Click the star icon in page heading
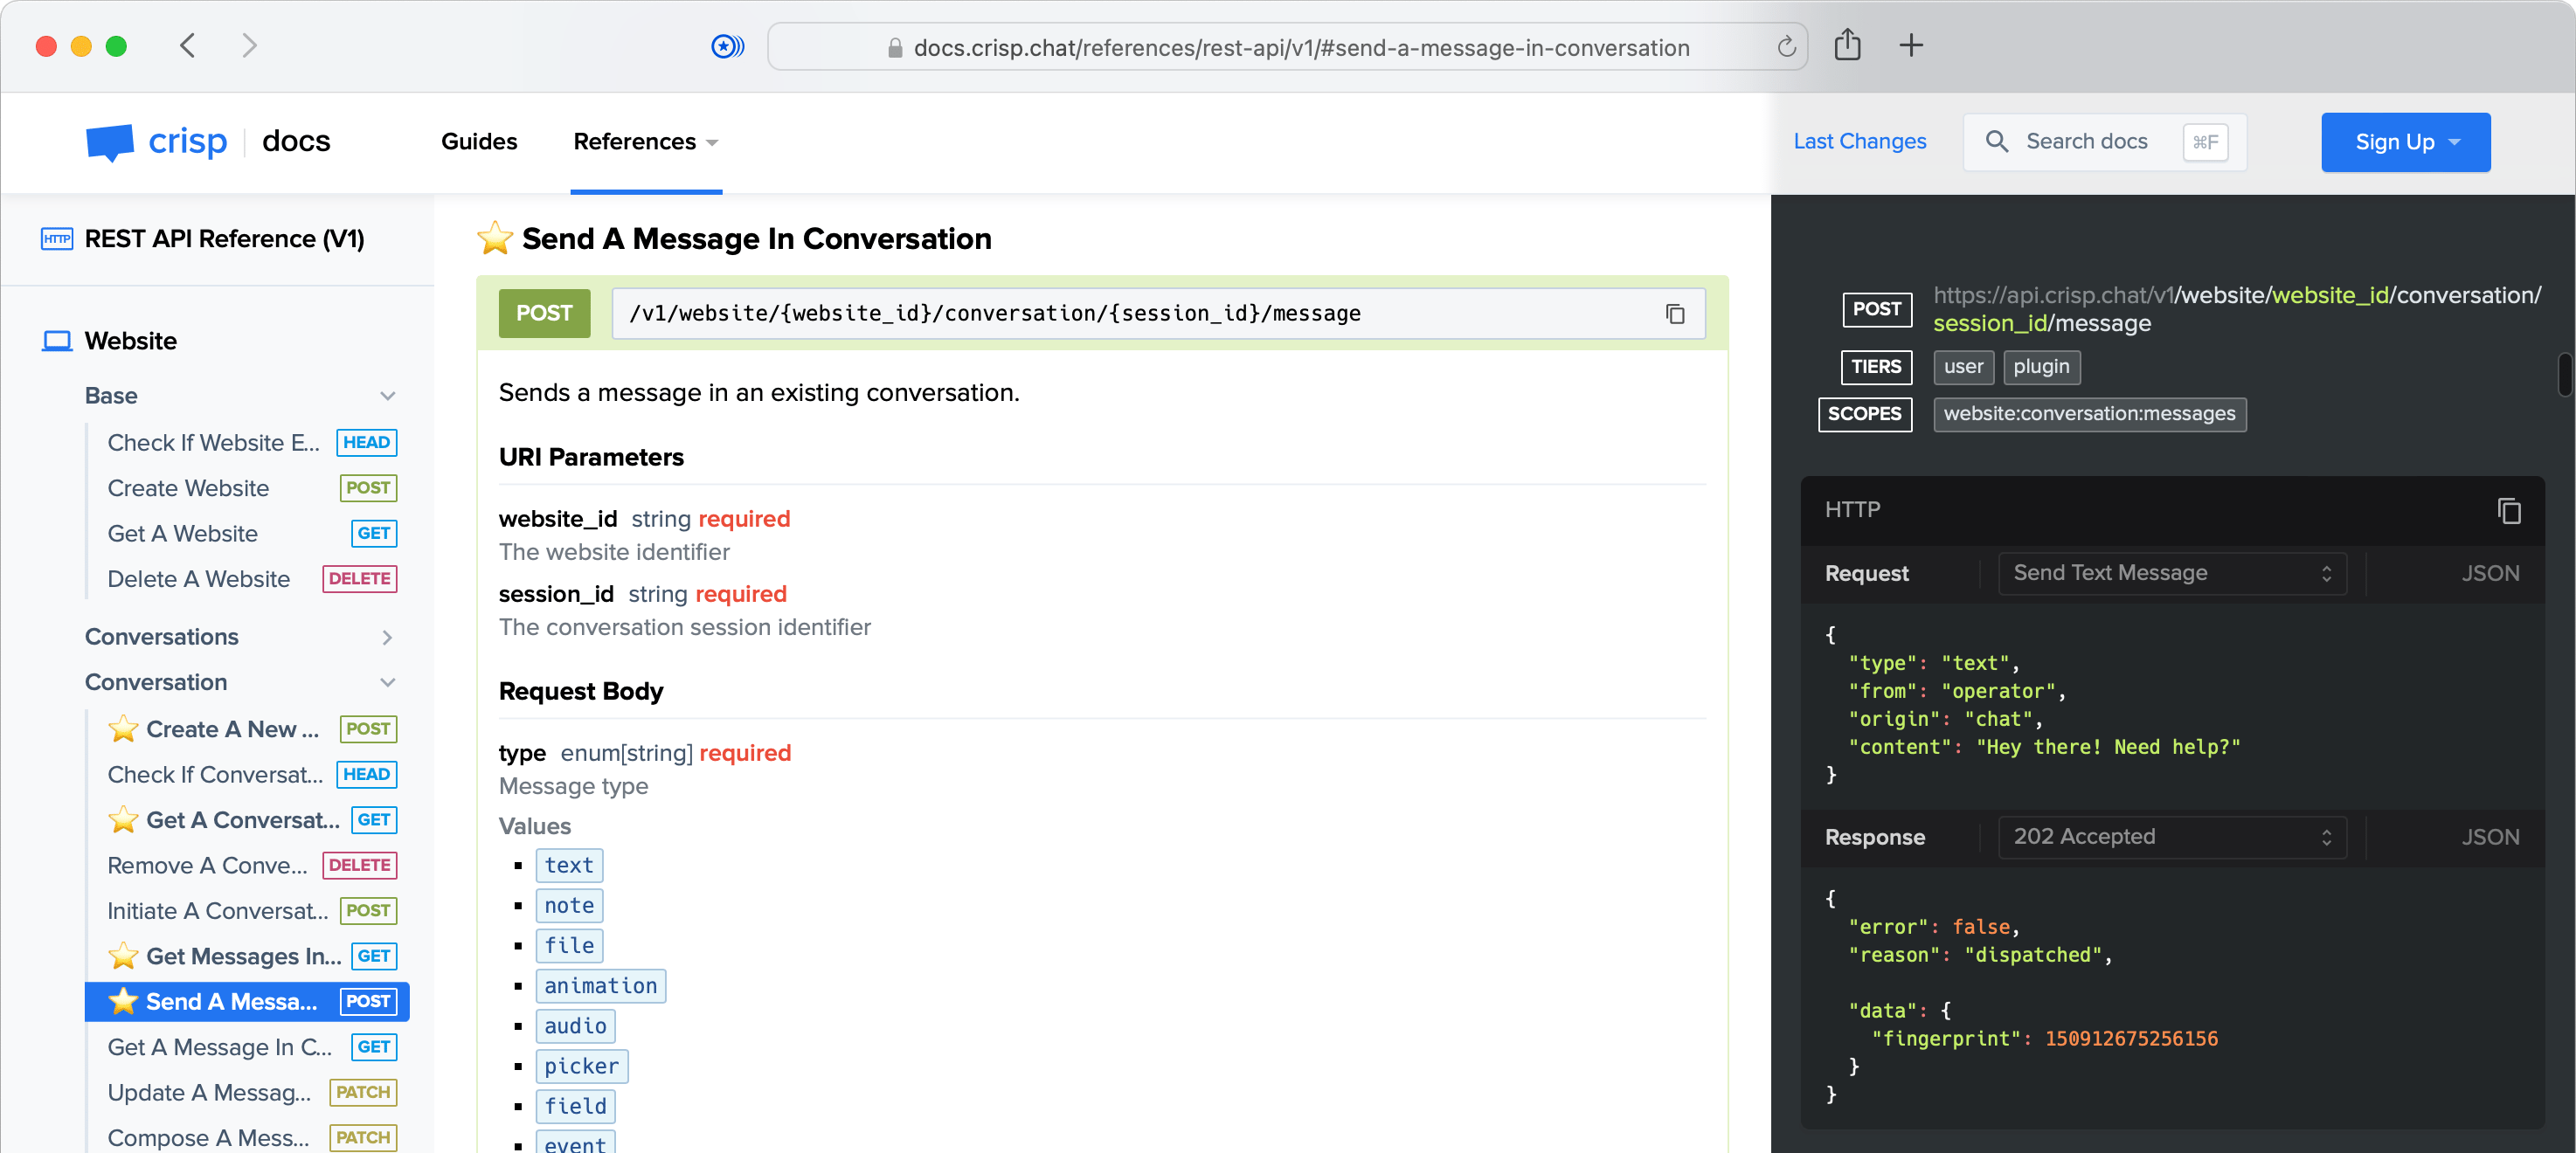Screen dimensions: 2576x1153 pos(495,238)
